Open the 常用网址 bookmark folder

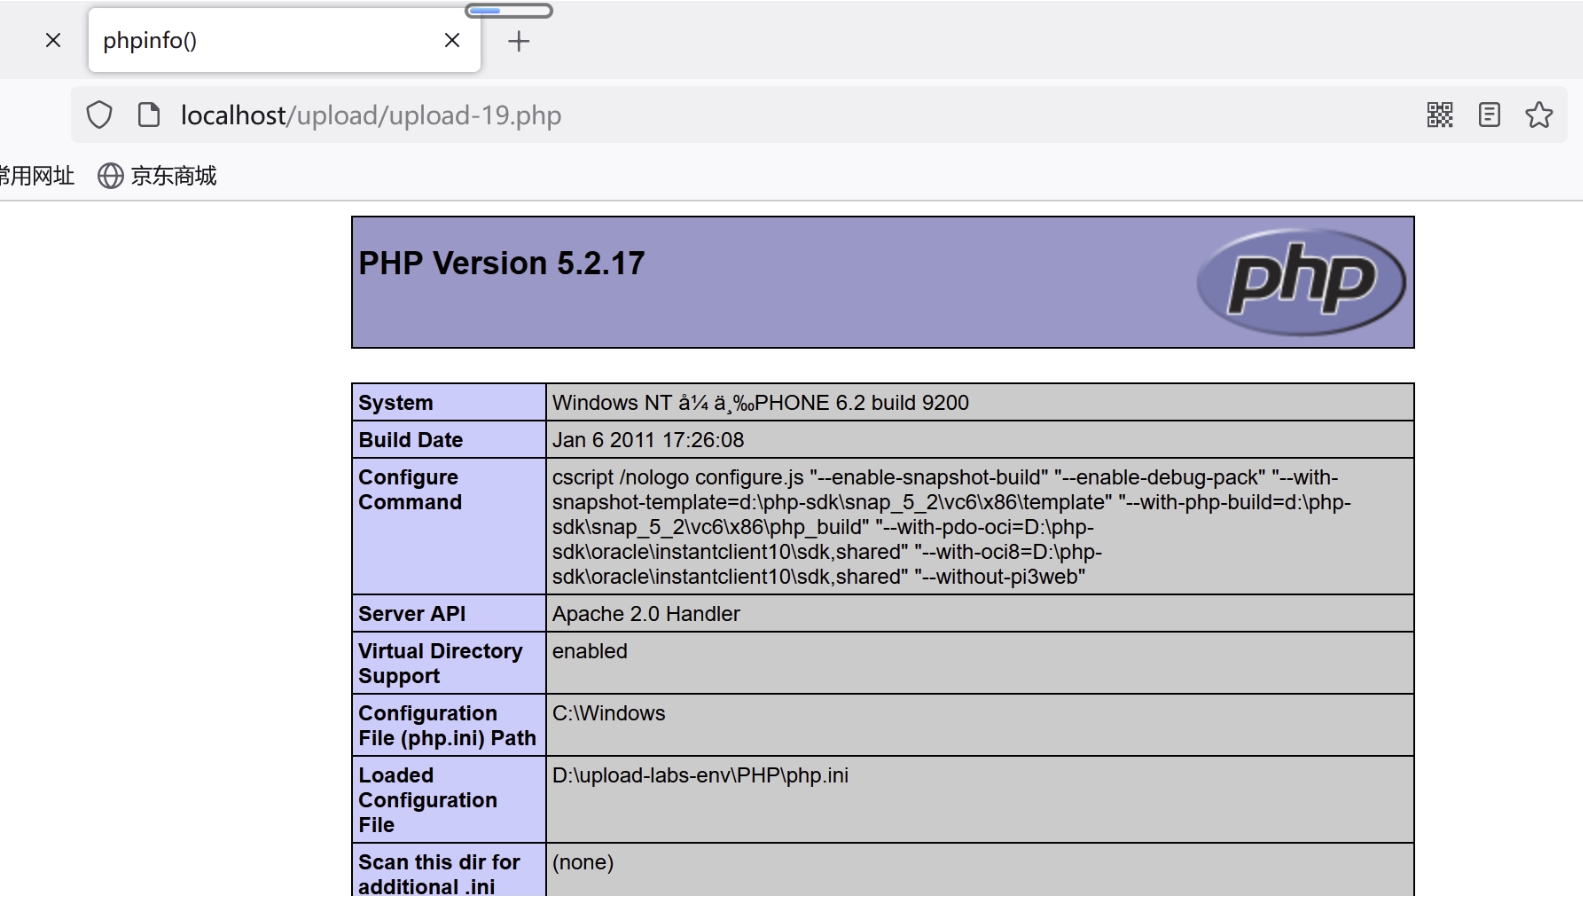[37, 176]
